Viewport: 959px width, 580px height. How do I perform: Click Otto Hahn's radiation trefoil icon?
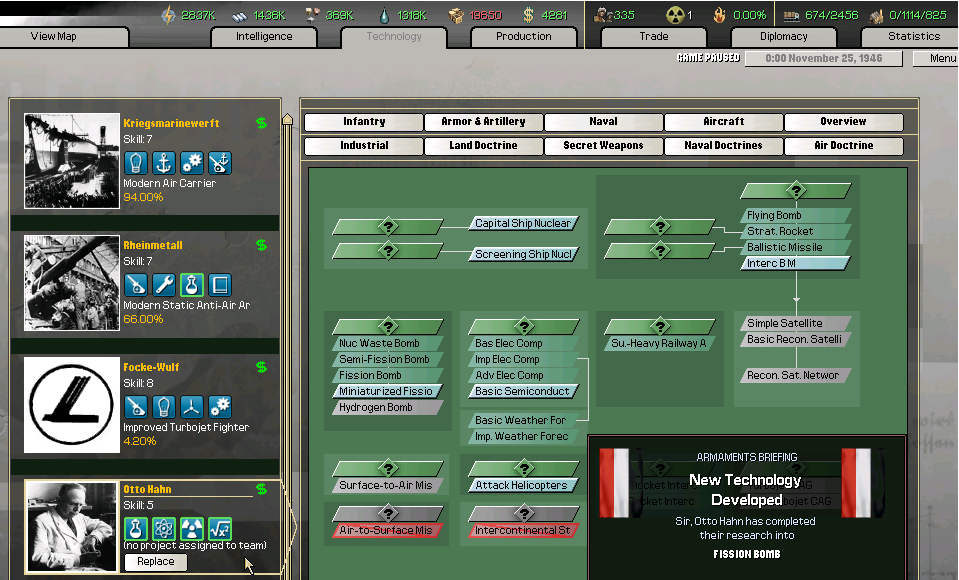point(192,529)
